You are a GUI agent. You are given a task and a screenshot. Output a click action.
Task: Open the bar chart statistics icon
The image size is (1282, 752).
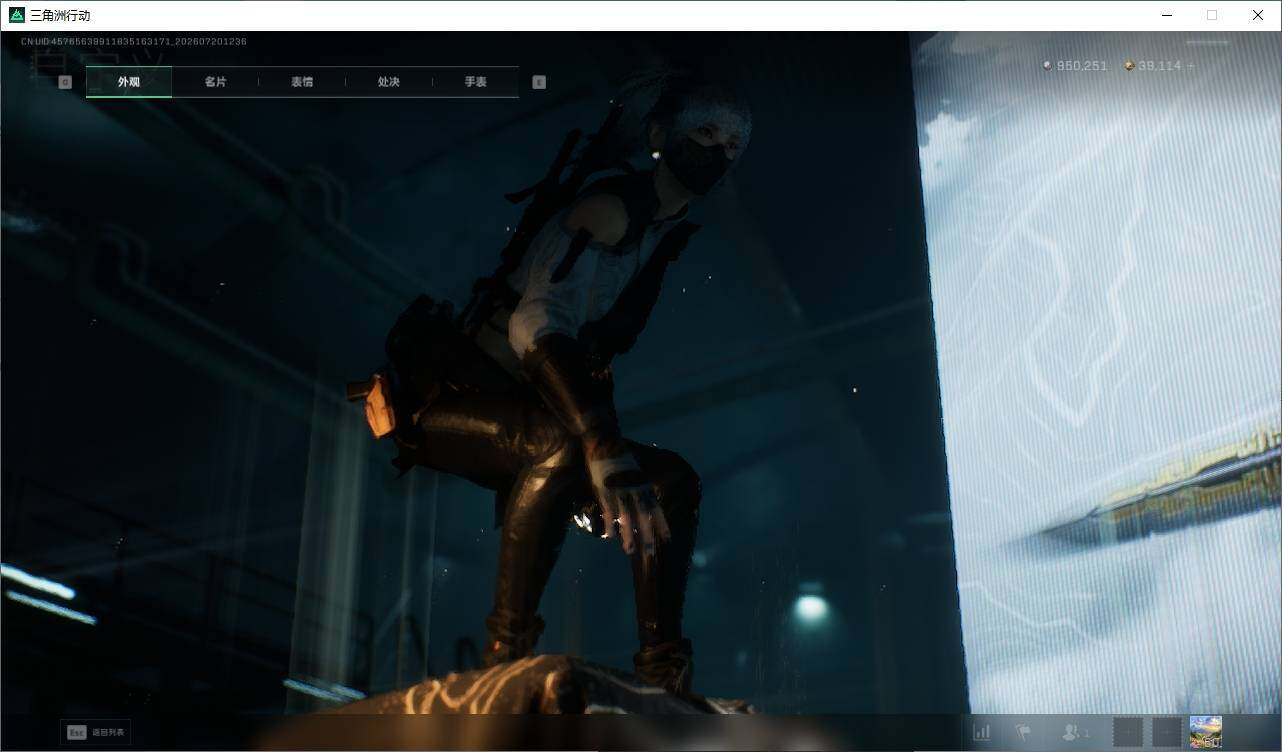(x=982, y=732)
